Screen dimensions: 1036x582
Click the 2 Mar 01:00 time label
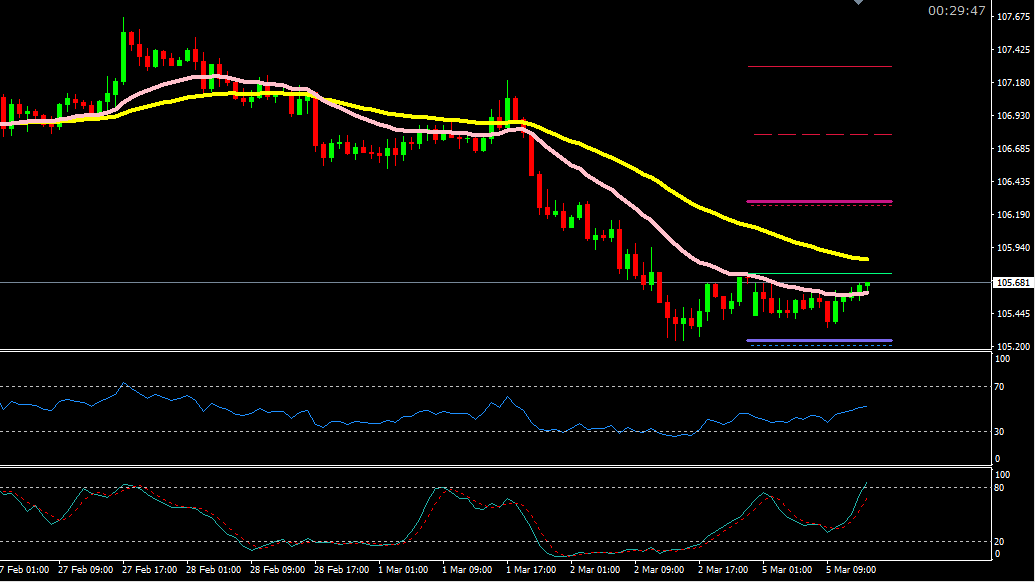[595, 569]
